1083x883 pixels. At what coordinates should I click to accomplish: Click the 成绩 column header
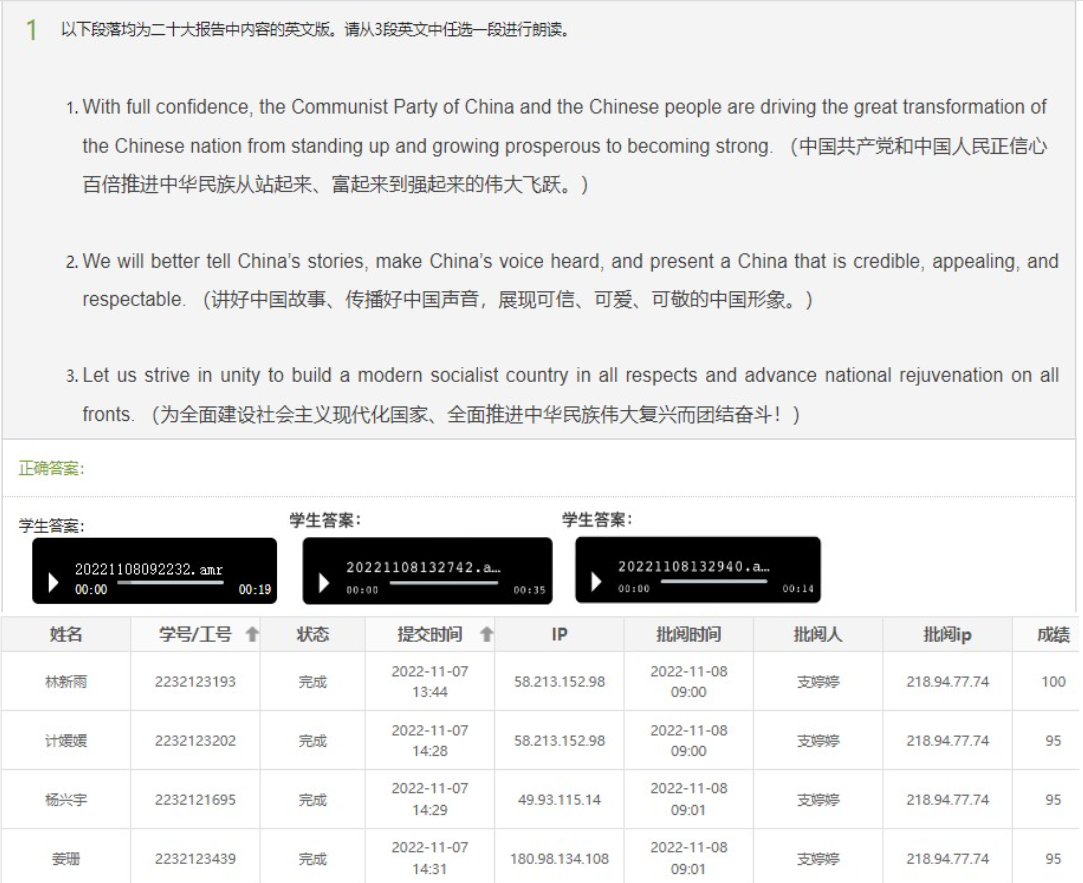(1053, 634)
